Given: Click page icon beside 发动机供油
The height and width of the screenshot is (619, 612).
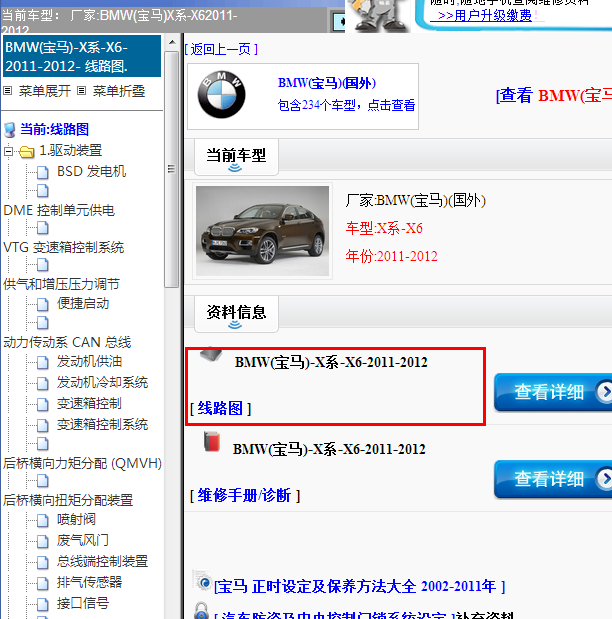Looking at the screenshot, I should (43, 362).
